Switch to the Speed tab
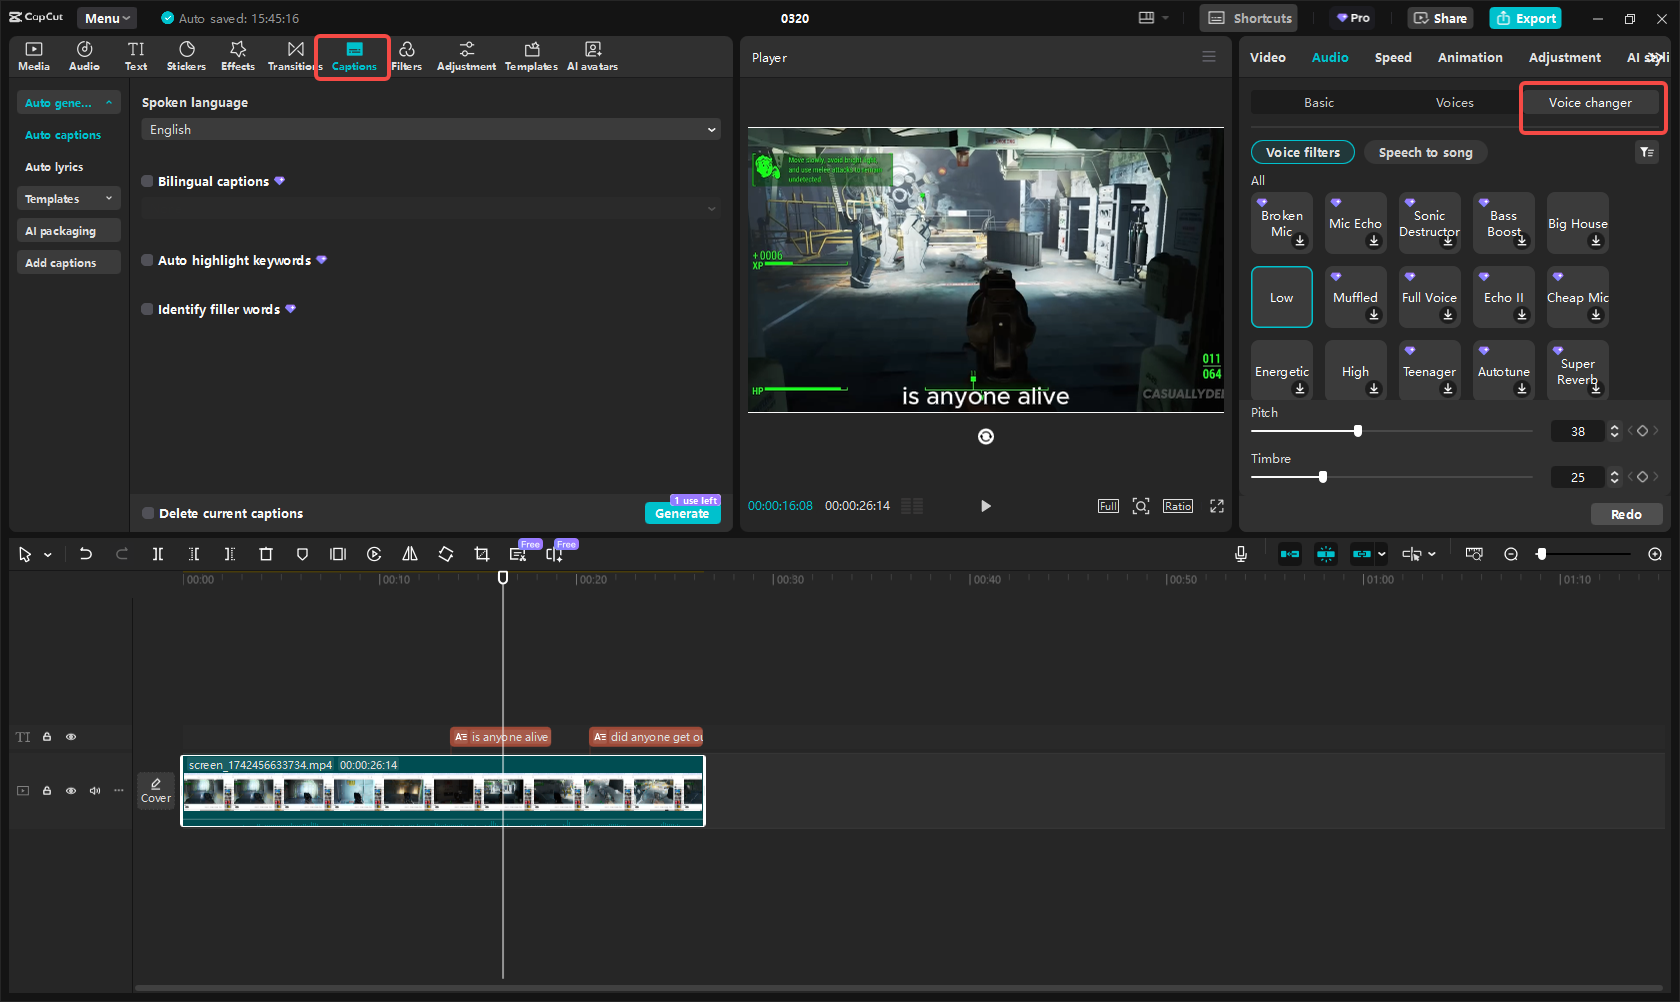Viewport: 1680px width, 1002px height. 1393,57
